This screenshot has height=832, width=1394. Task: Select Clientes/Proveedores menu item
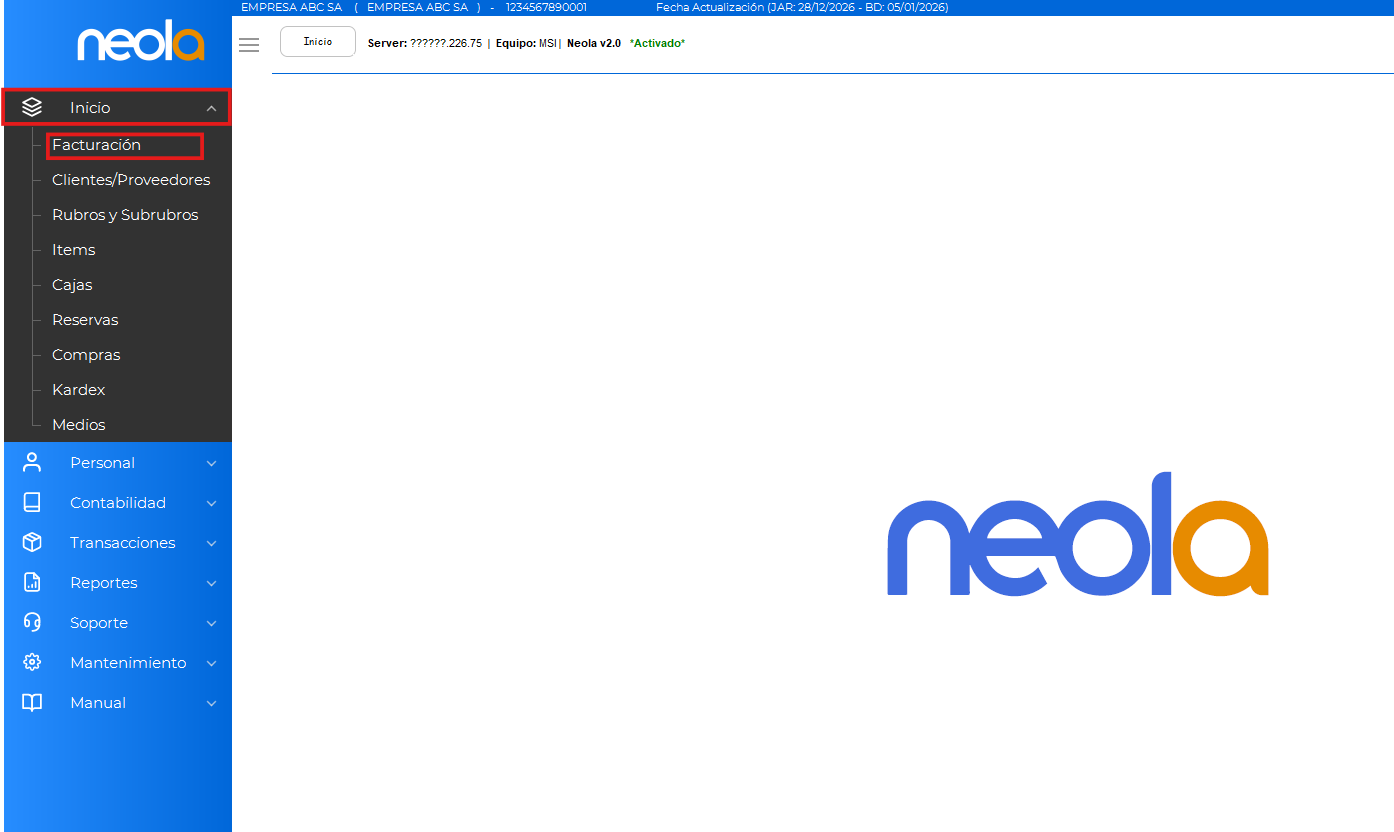[131, 180]
